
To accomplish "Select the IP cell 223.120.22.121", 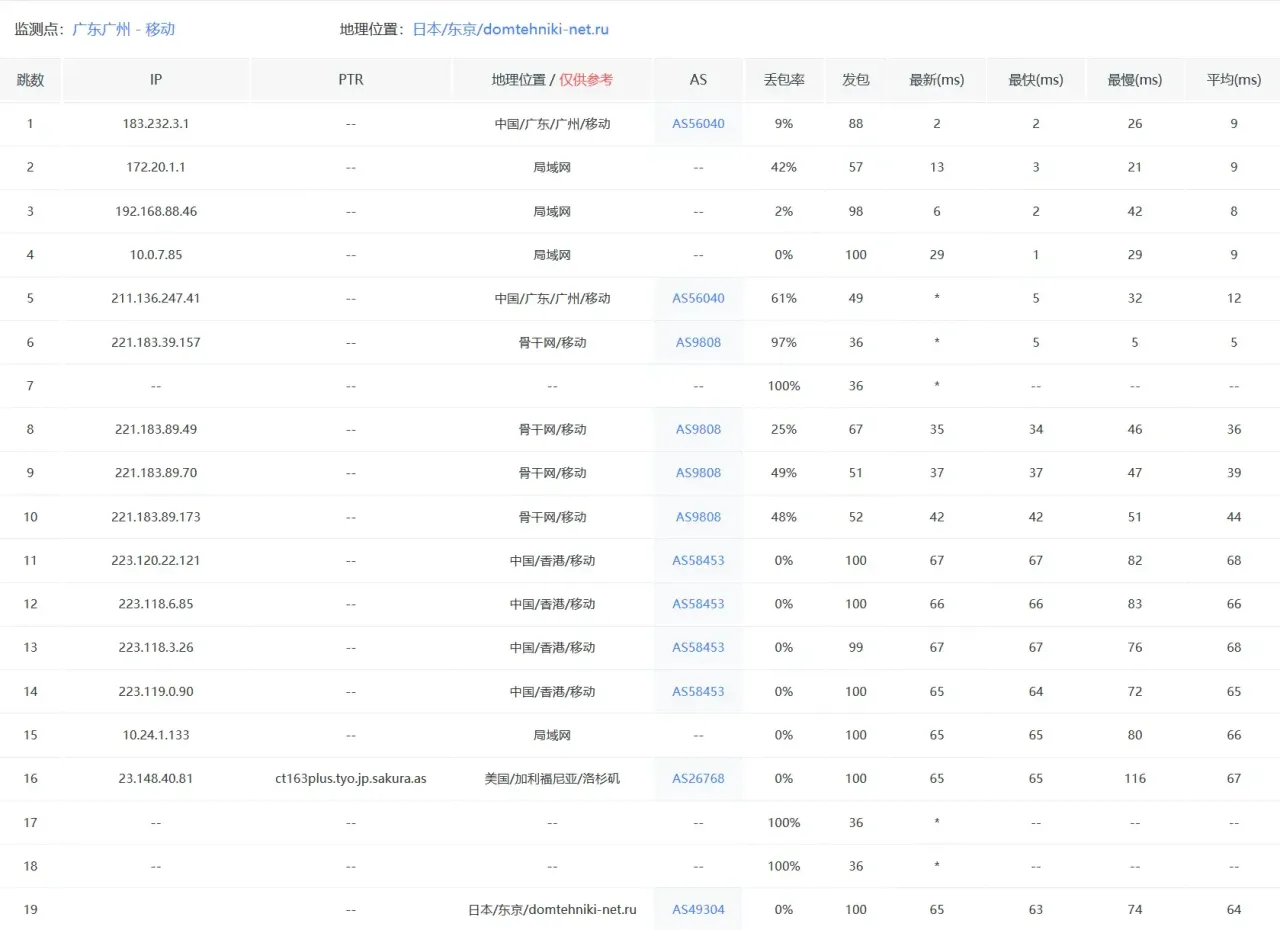I will pyautogui.click(x=156, y=560).
